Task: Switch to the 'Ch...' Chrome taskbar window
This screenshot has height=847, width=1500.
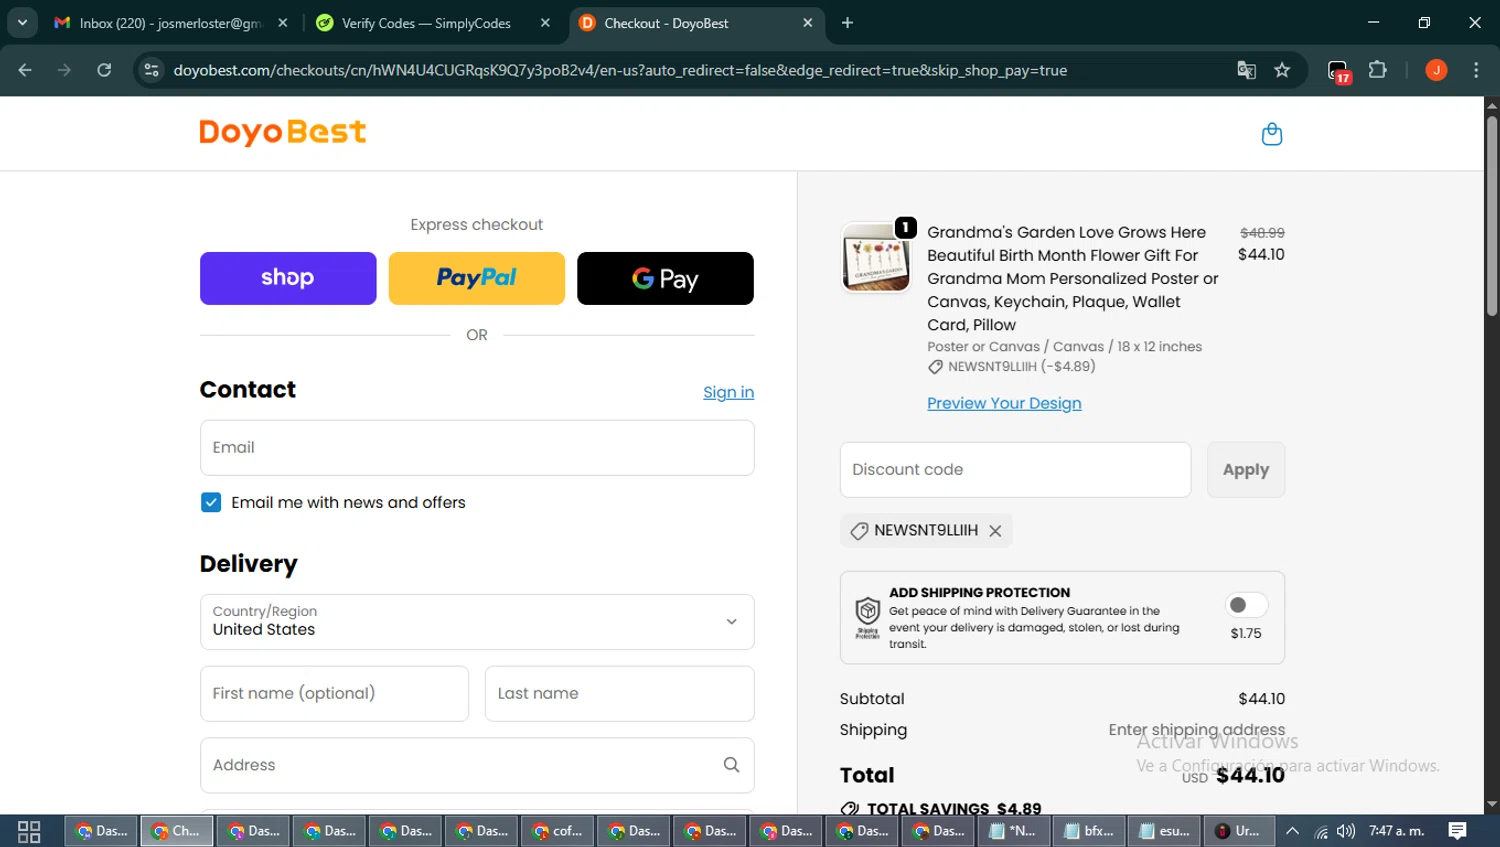Action: (177, 831)
